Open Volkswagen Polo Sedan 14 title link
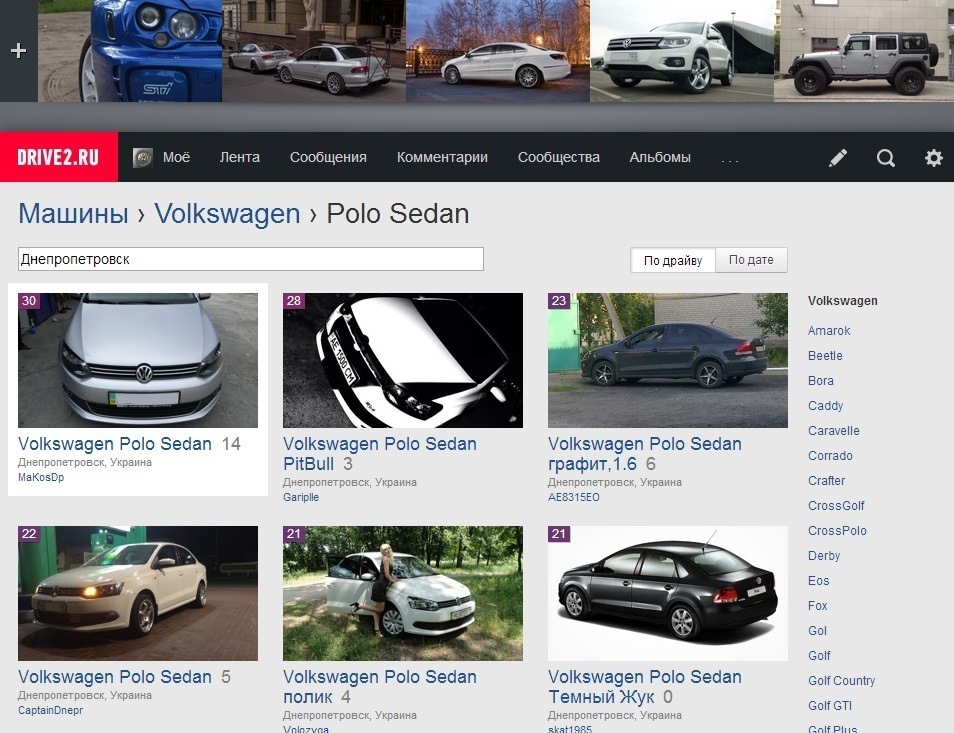 pos(115,444)
